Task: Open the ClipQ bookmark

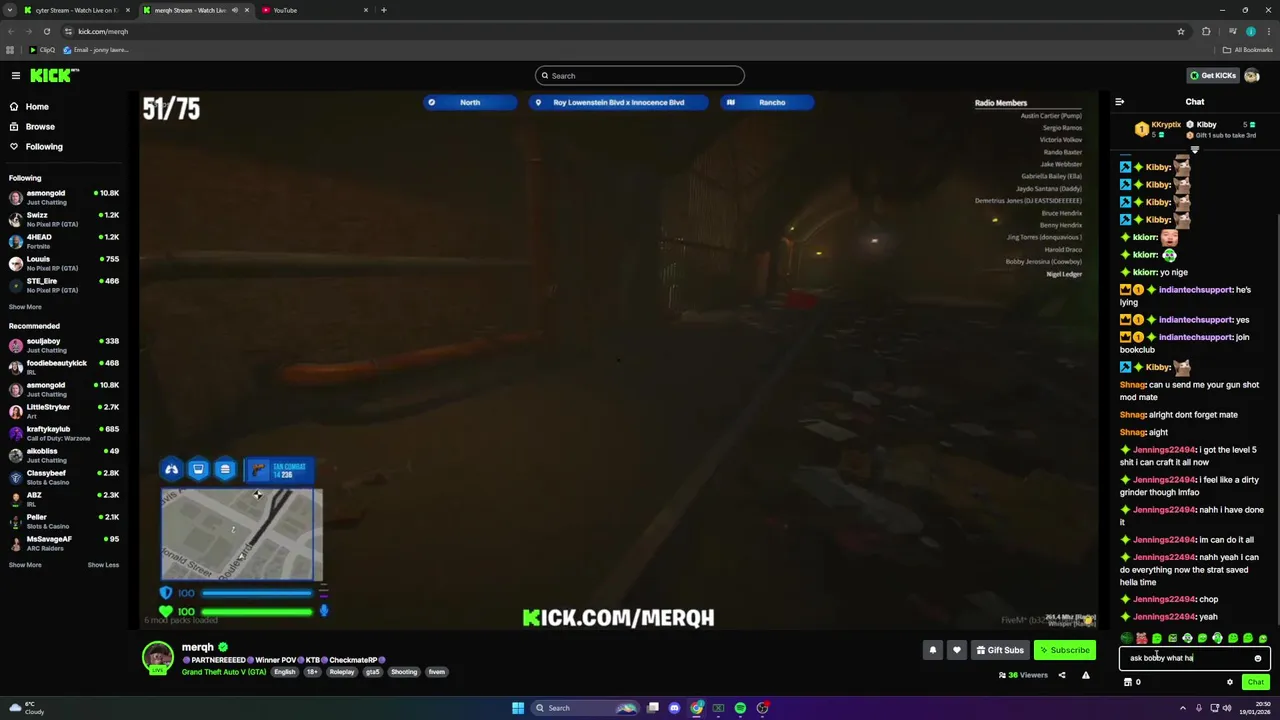Action: [x=42, y=50]
